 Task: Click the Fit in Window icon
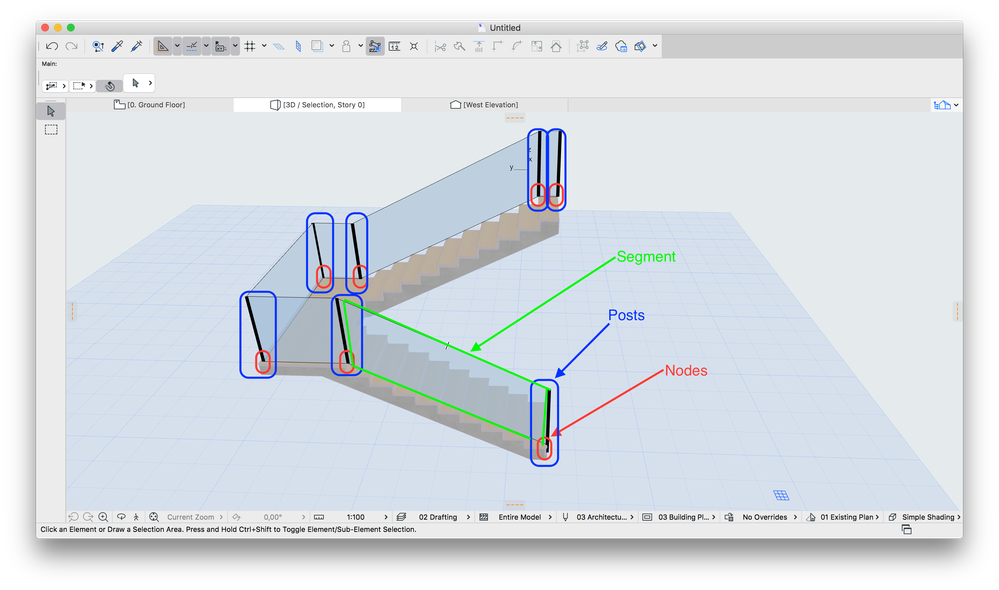[x=154, y=518]
